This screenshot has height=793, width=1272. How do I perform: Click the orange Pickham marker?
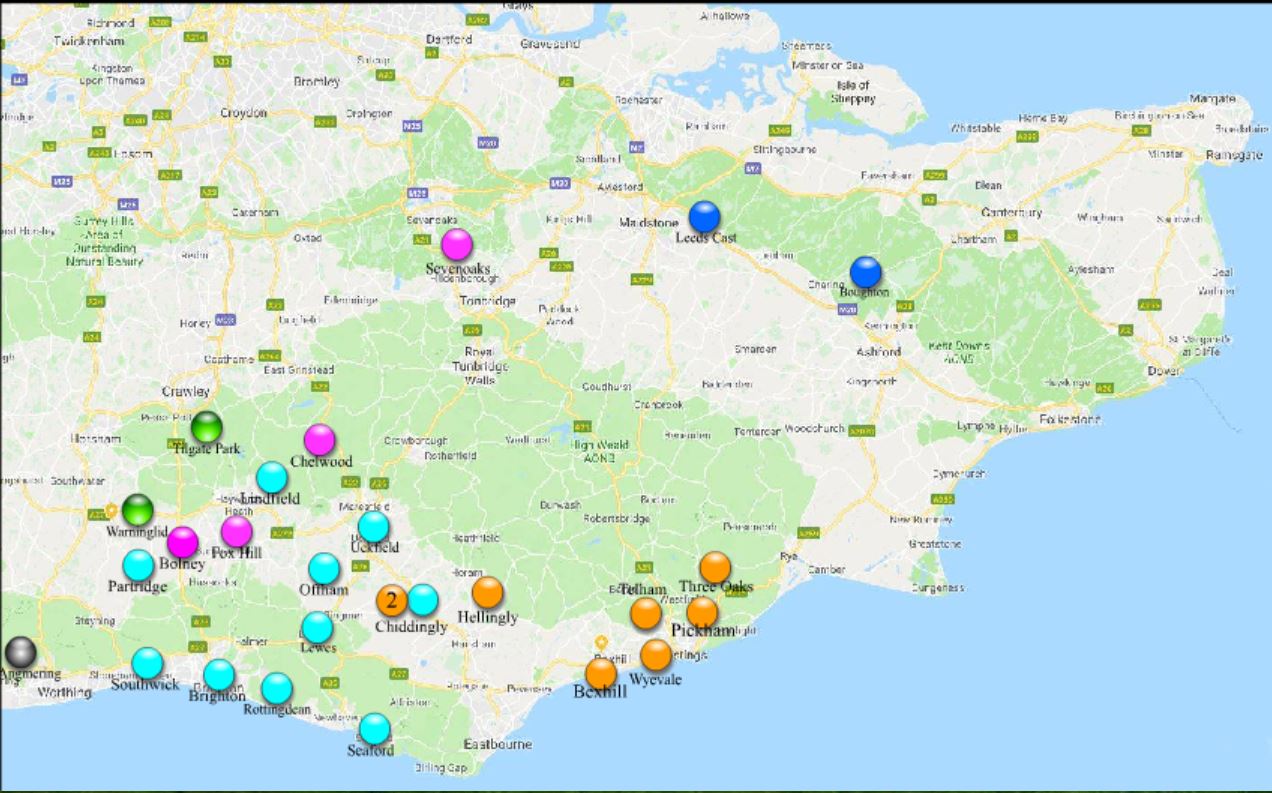pos(702,612)
